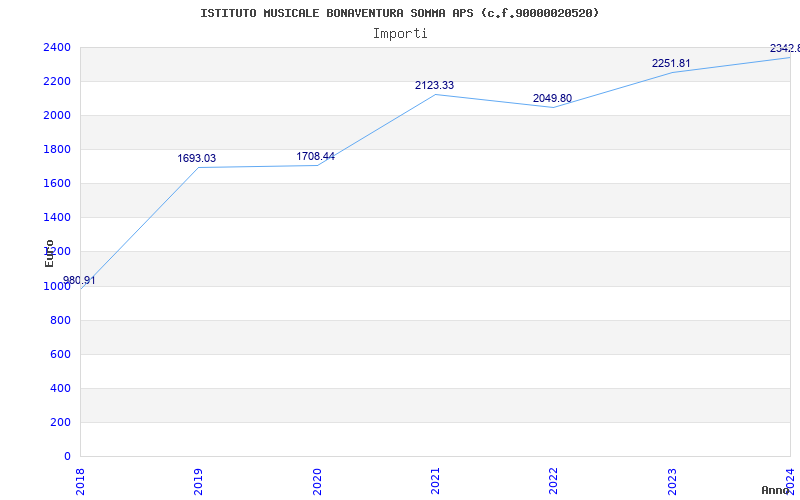Click the 200 y-axis tick label

tap(61, 422)
